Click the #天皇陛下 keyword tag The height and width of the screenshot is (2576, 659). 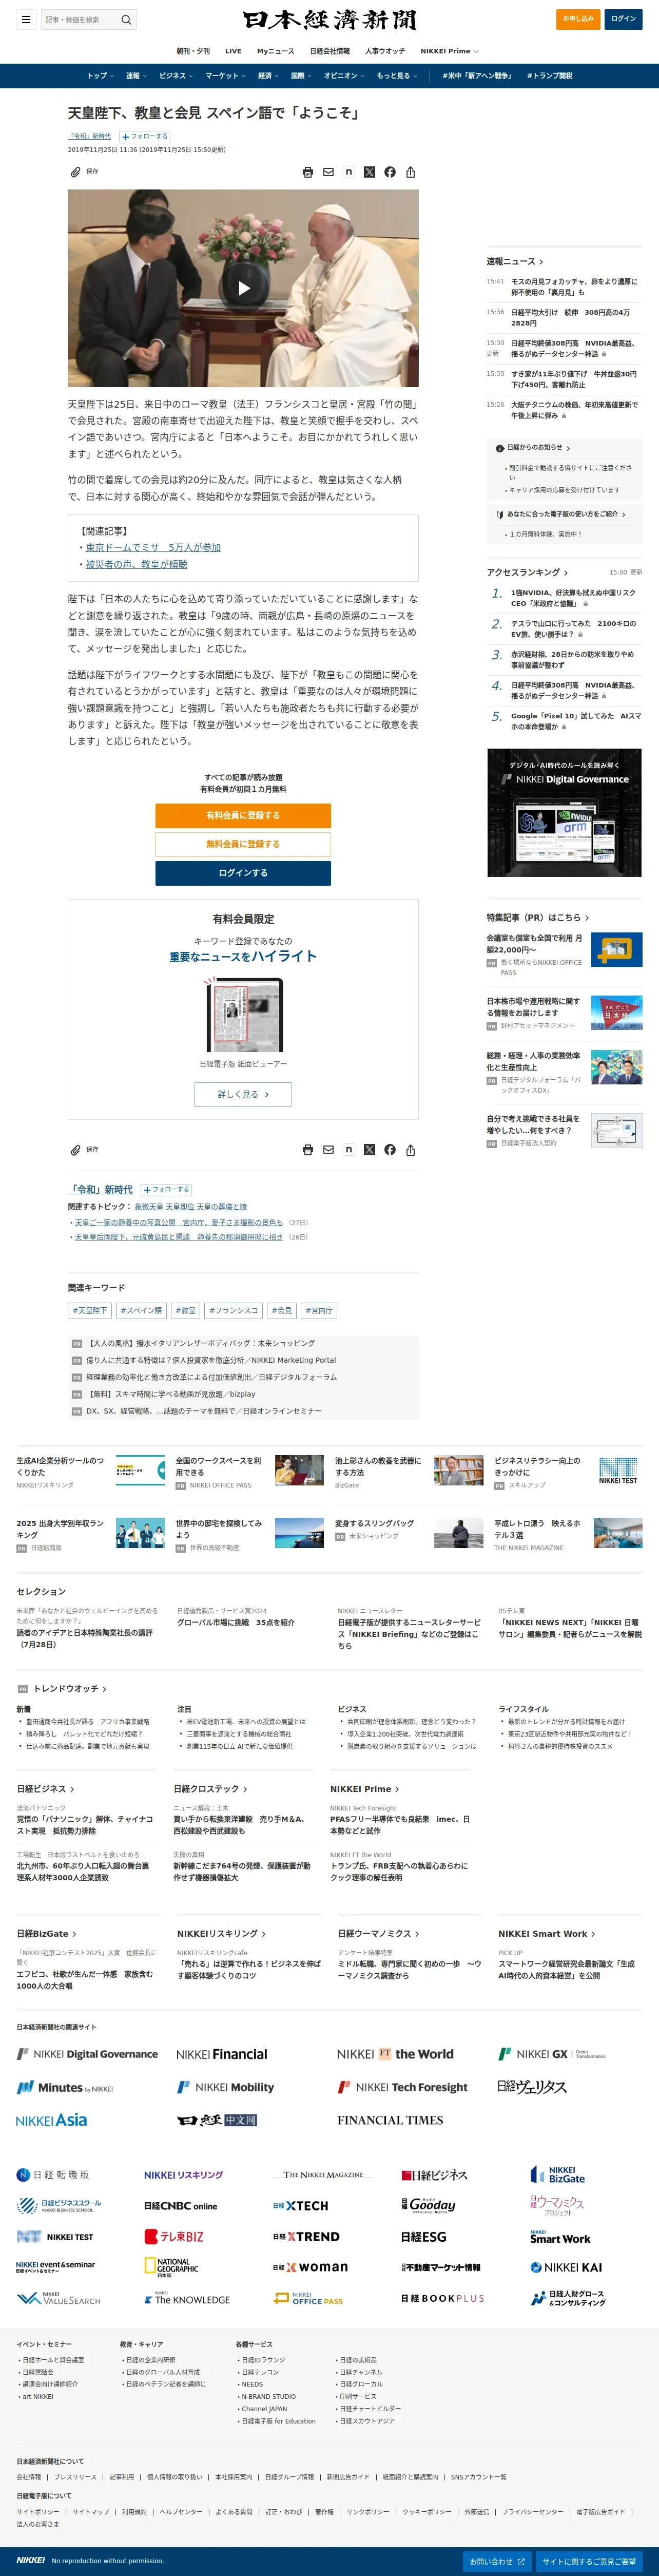pos(90,1310)
